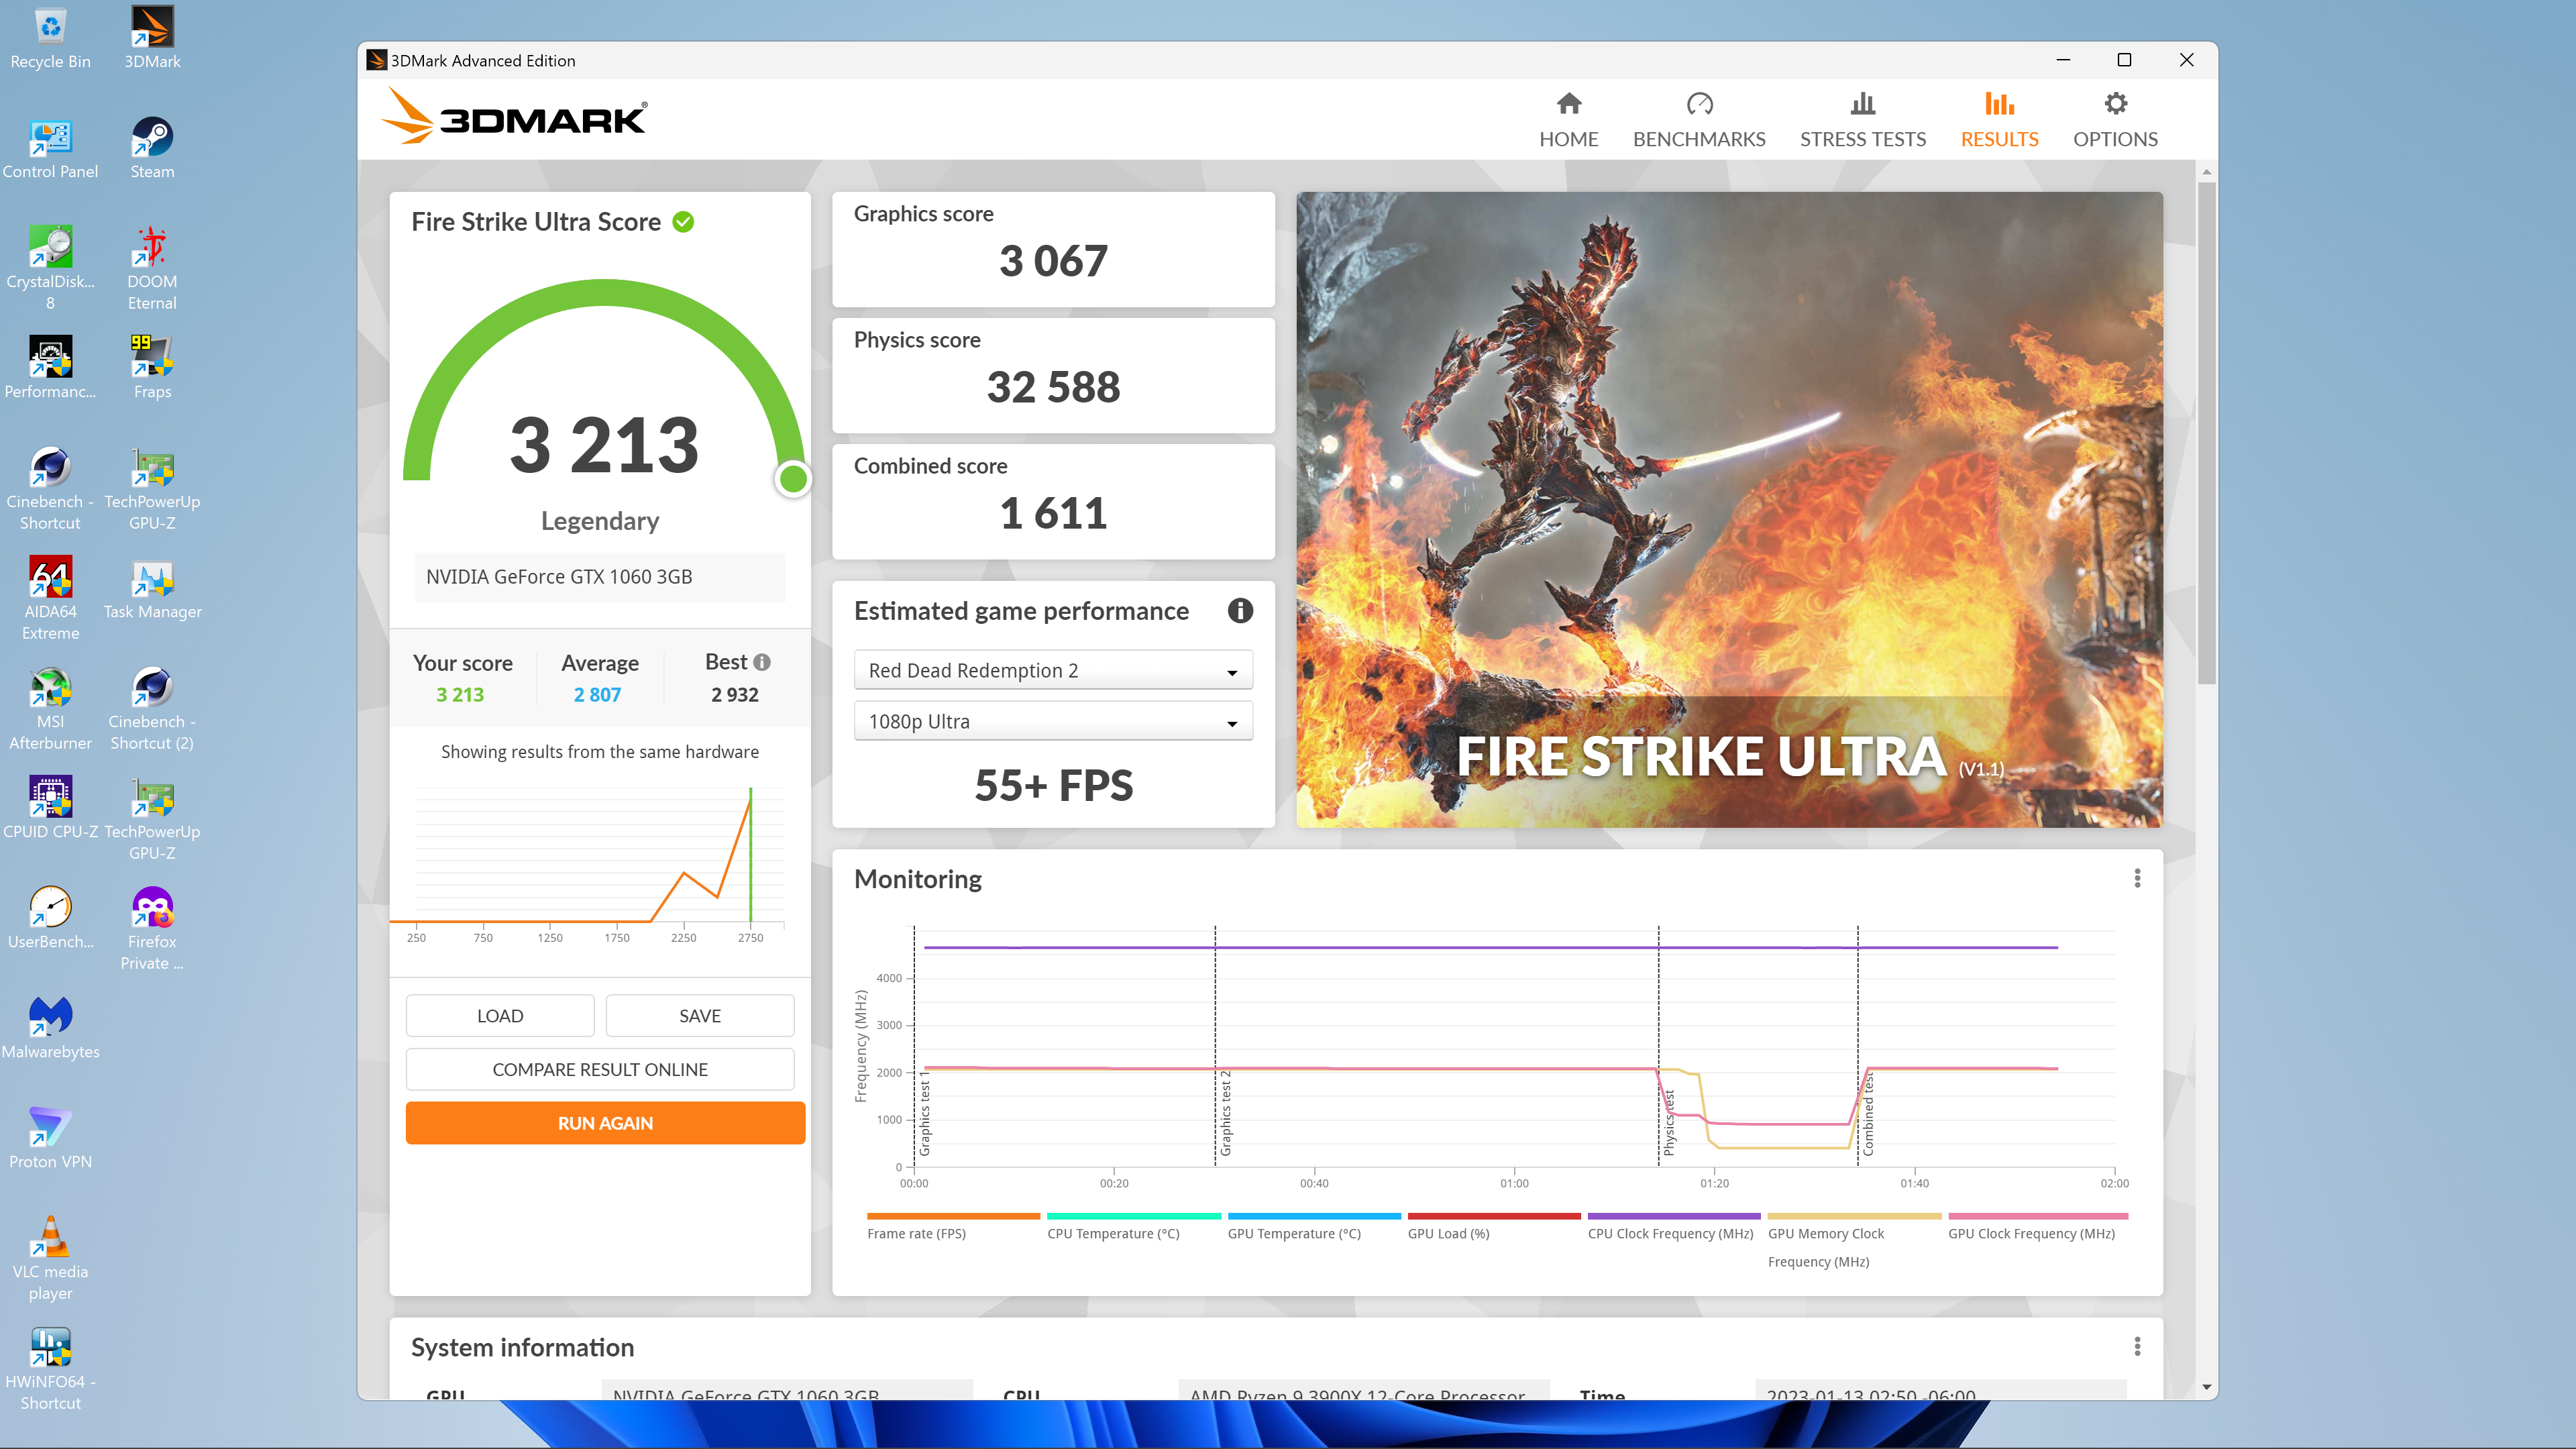This screenshot has height=1449, width=2576.
Task: Click the Combined test marker in Monitoring chart
Action: (1867, 1114)
